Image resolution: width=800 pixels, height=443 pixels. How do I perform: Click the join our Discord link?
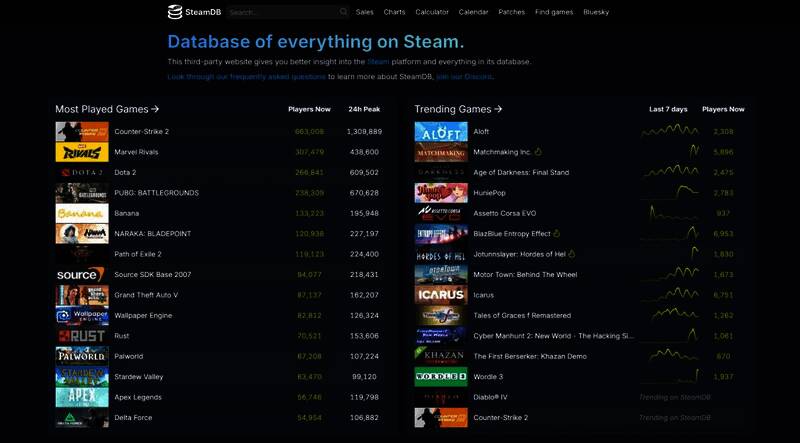click(464, 76)
